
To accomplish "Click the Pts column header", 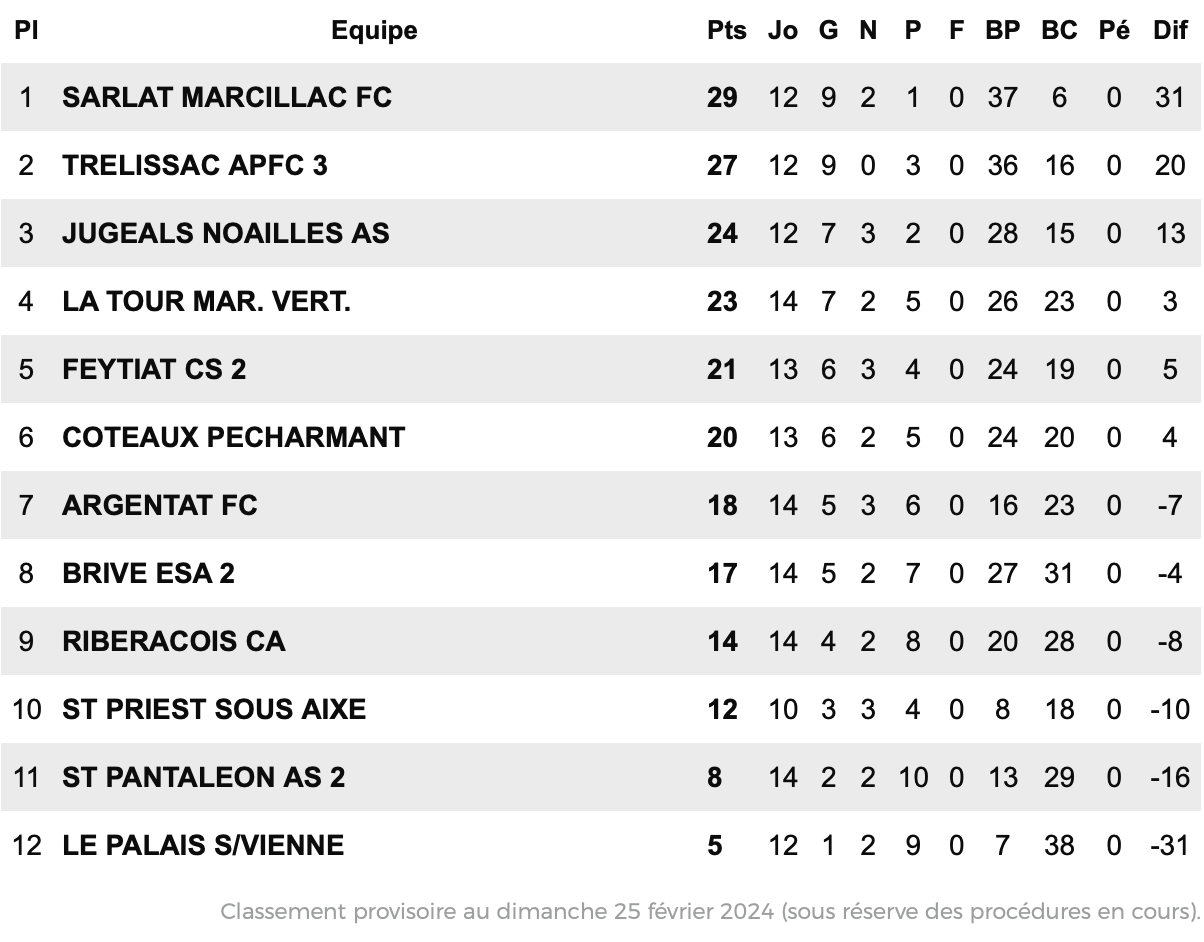I will (x=727, y=30).
